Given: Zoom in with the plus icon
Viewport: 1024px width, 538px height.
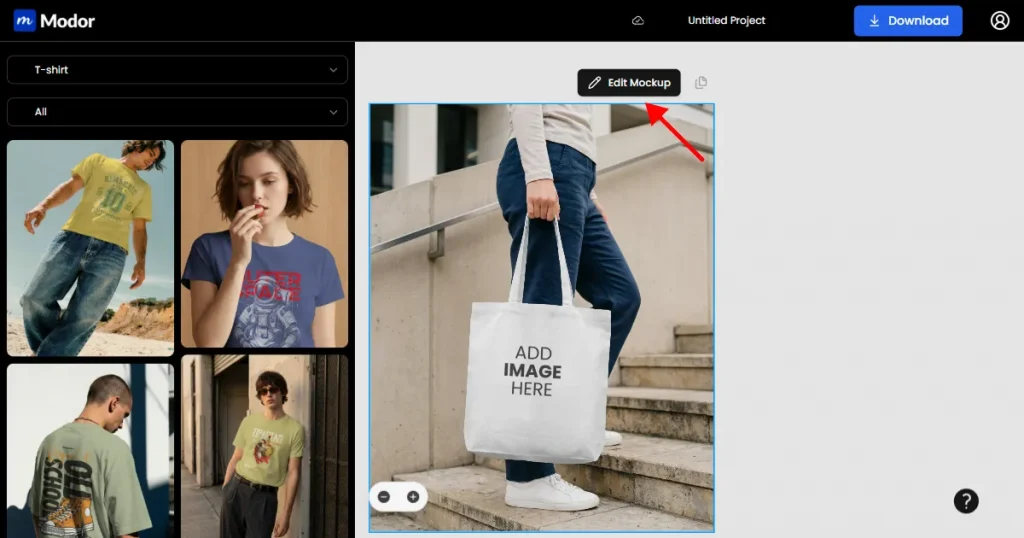Looking at the screenshot, I should pyautogui.click(x=412, y=497).
